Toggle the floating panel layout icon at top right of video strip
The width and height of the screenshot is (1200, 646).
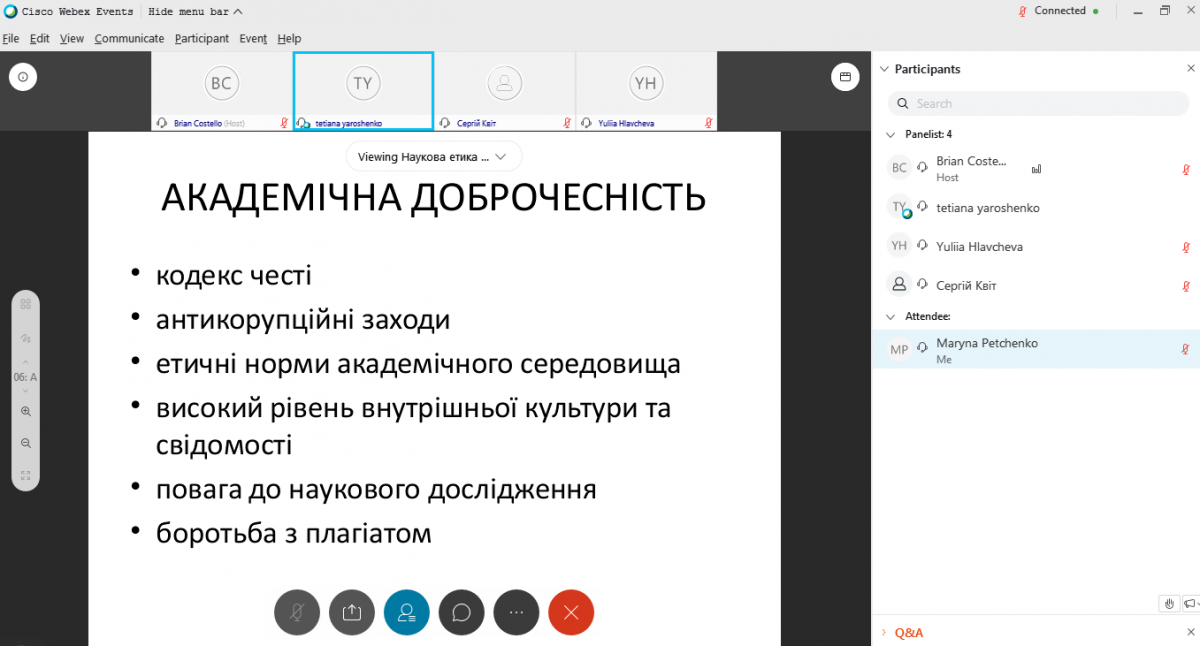[845, 77]
